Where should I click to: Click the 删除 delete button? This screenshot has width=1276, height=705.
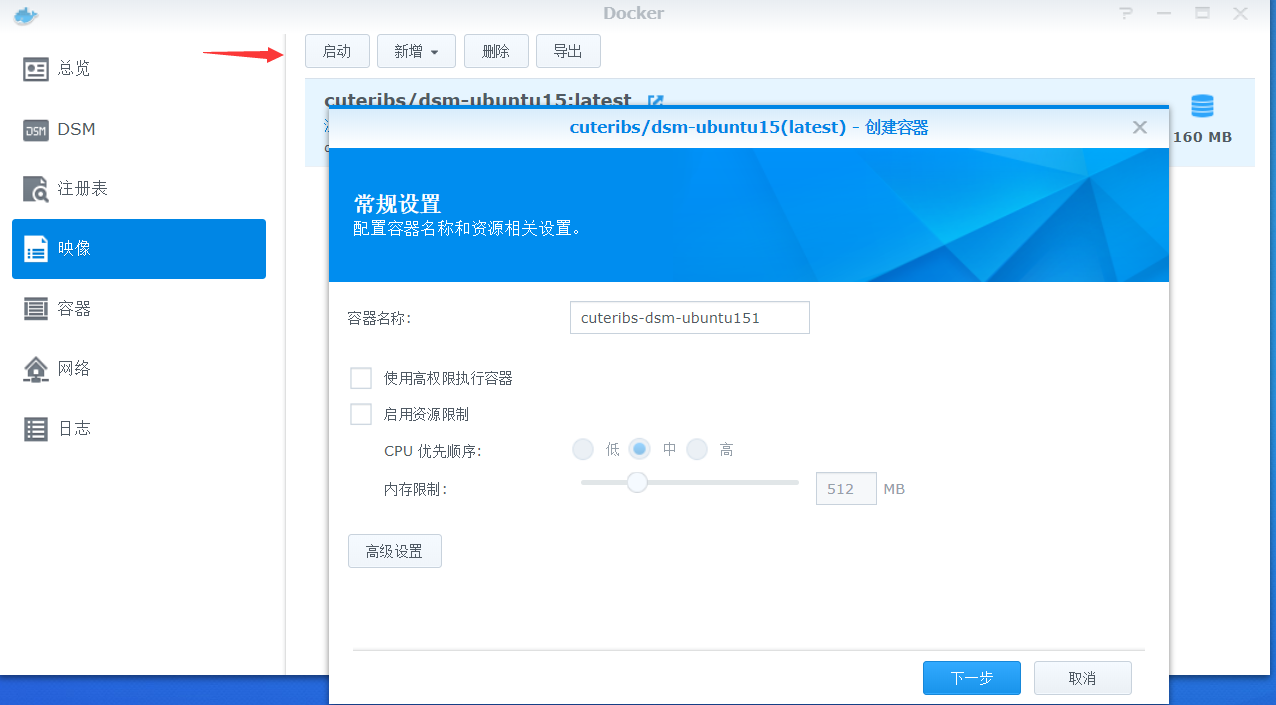tap(496, 51)
